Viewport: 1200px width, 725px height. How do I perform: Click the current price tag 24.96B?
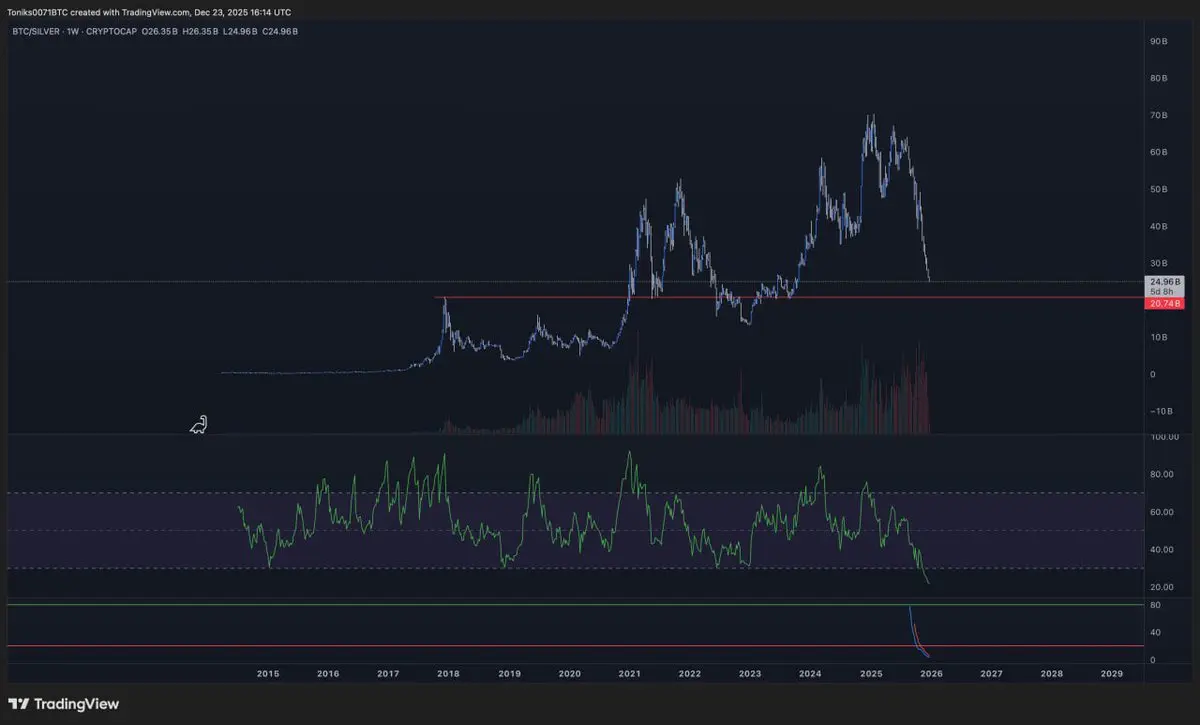tap(1165, 281)
